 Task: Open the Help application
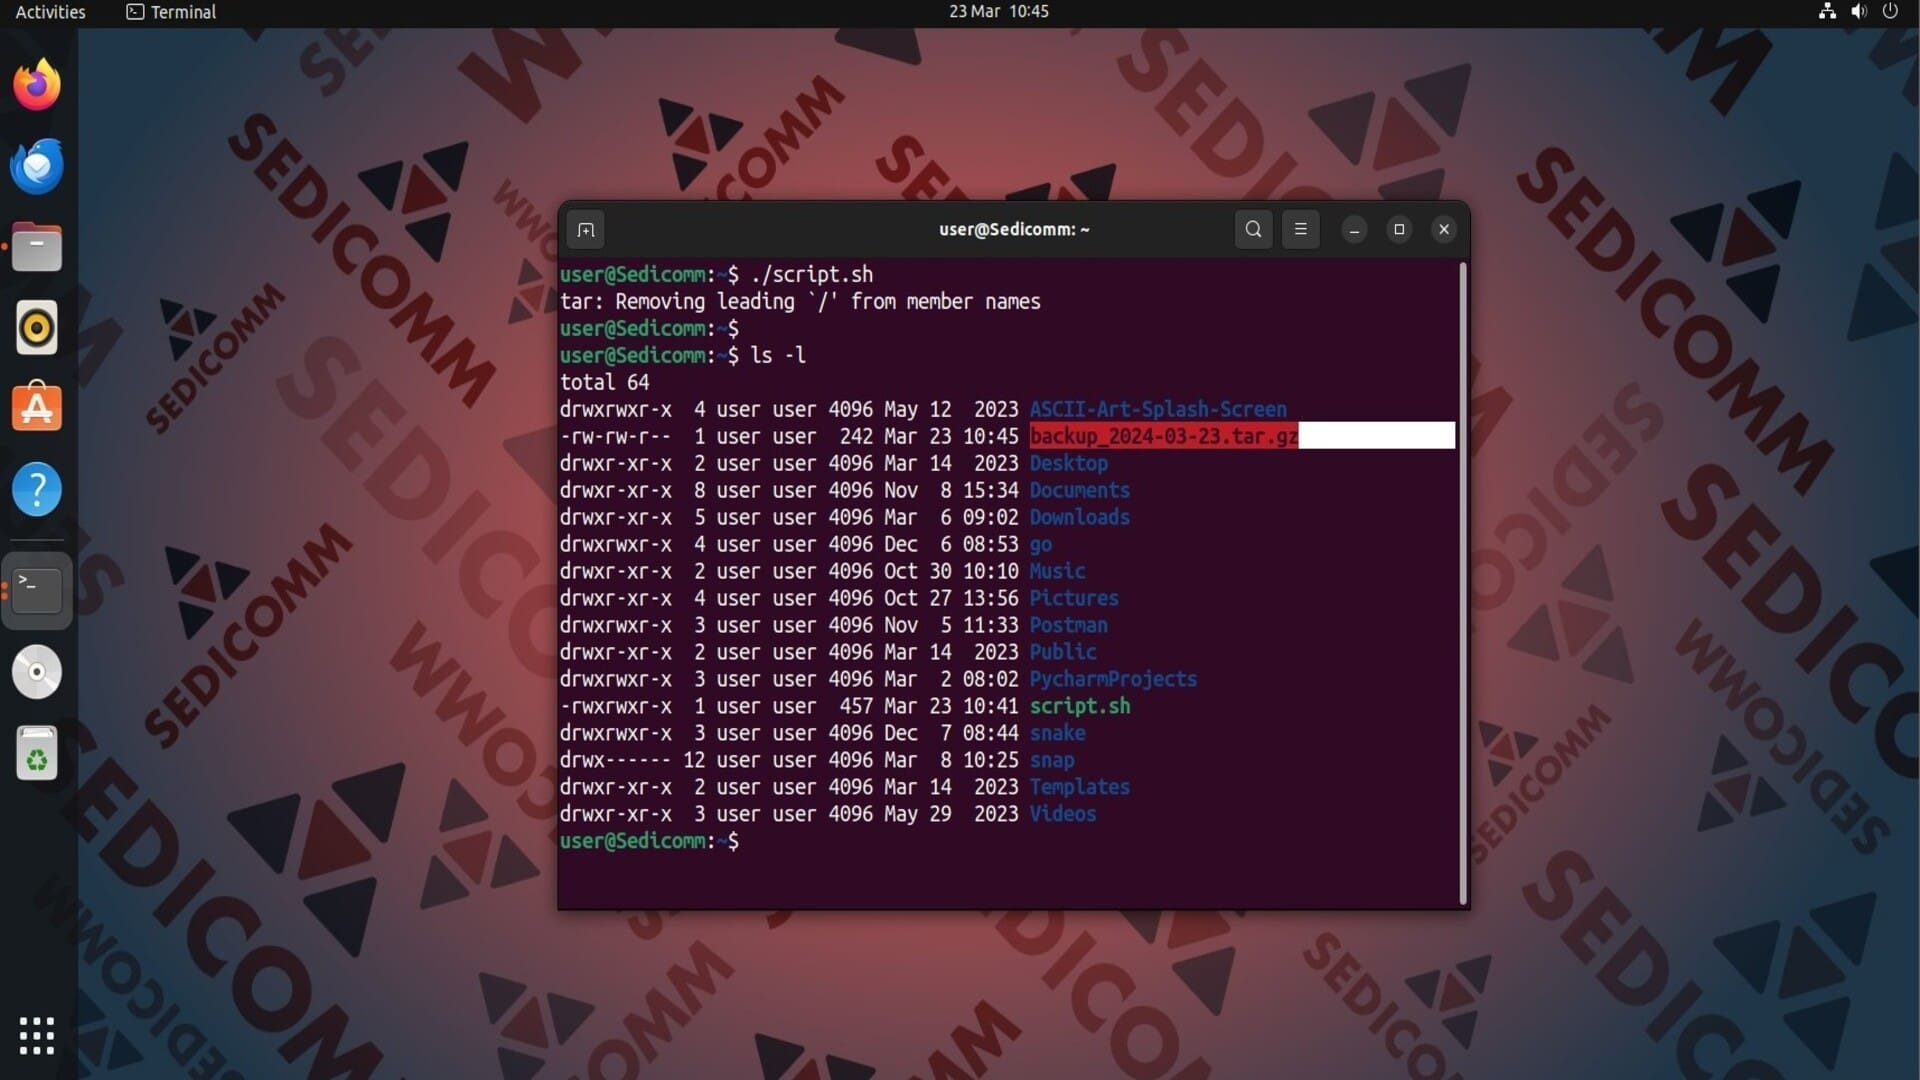click(37, 490)
